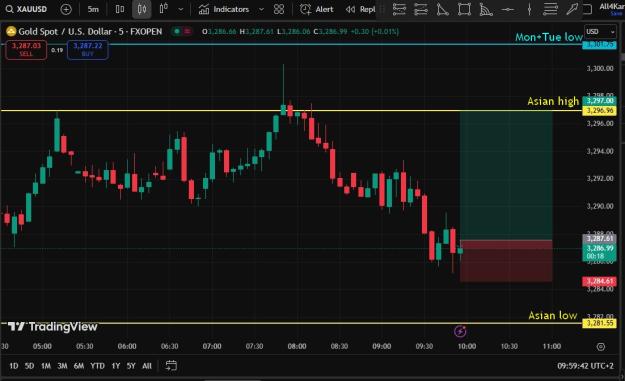Open indicator templates grid icon
Screen dimensions: 625x381
coord(279,9)
